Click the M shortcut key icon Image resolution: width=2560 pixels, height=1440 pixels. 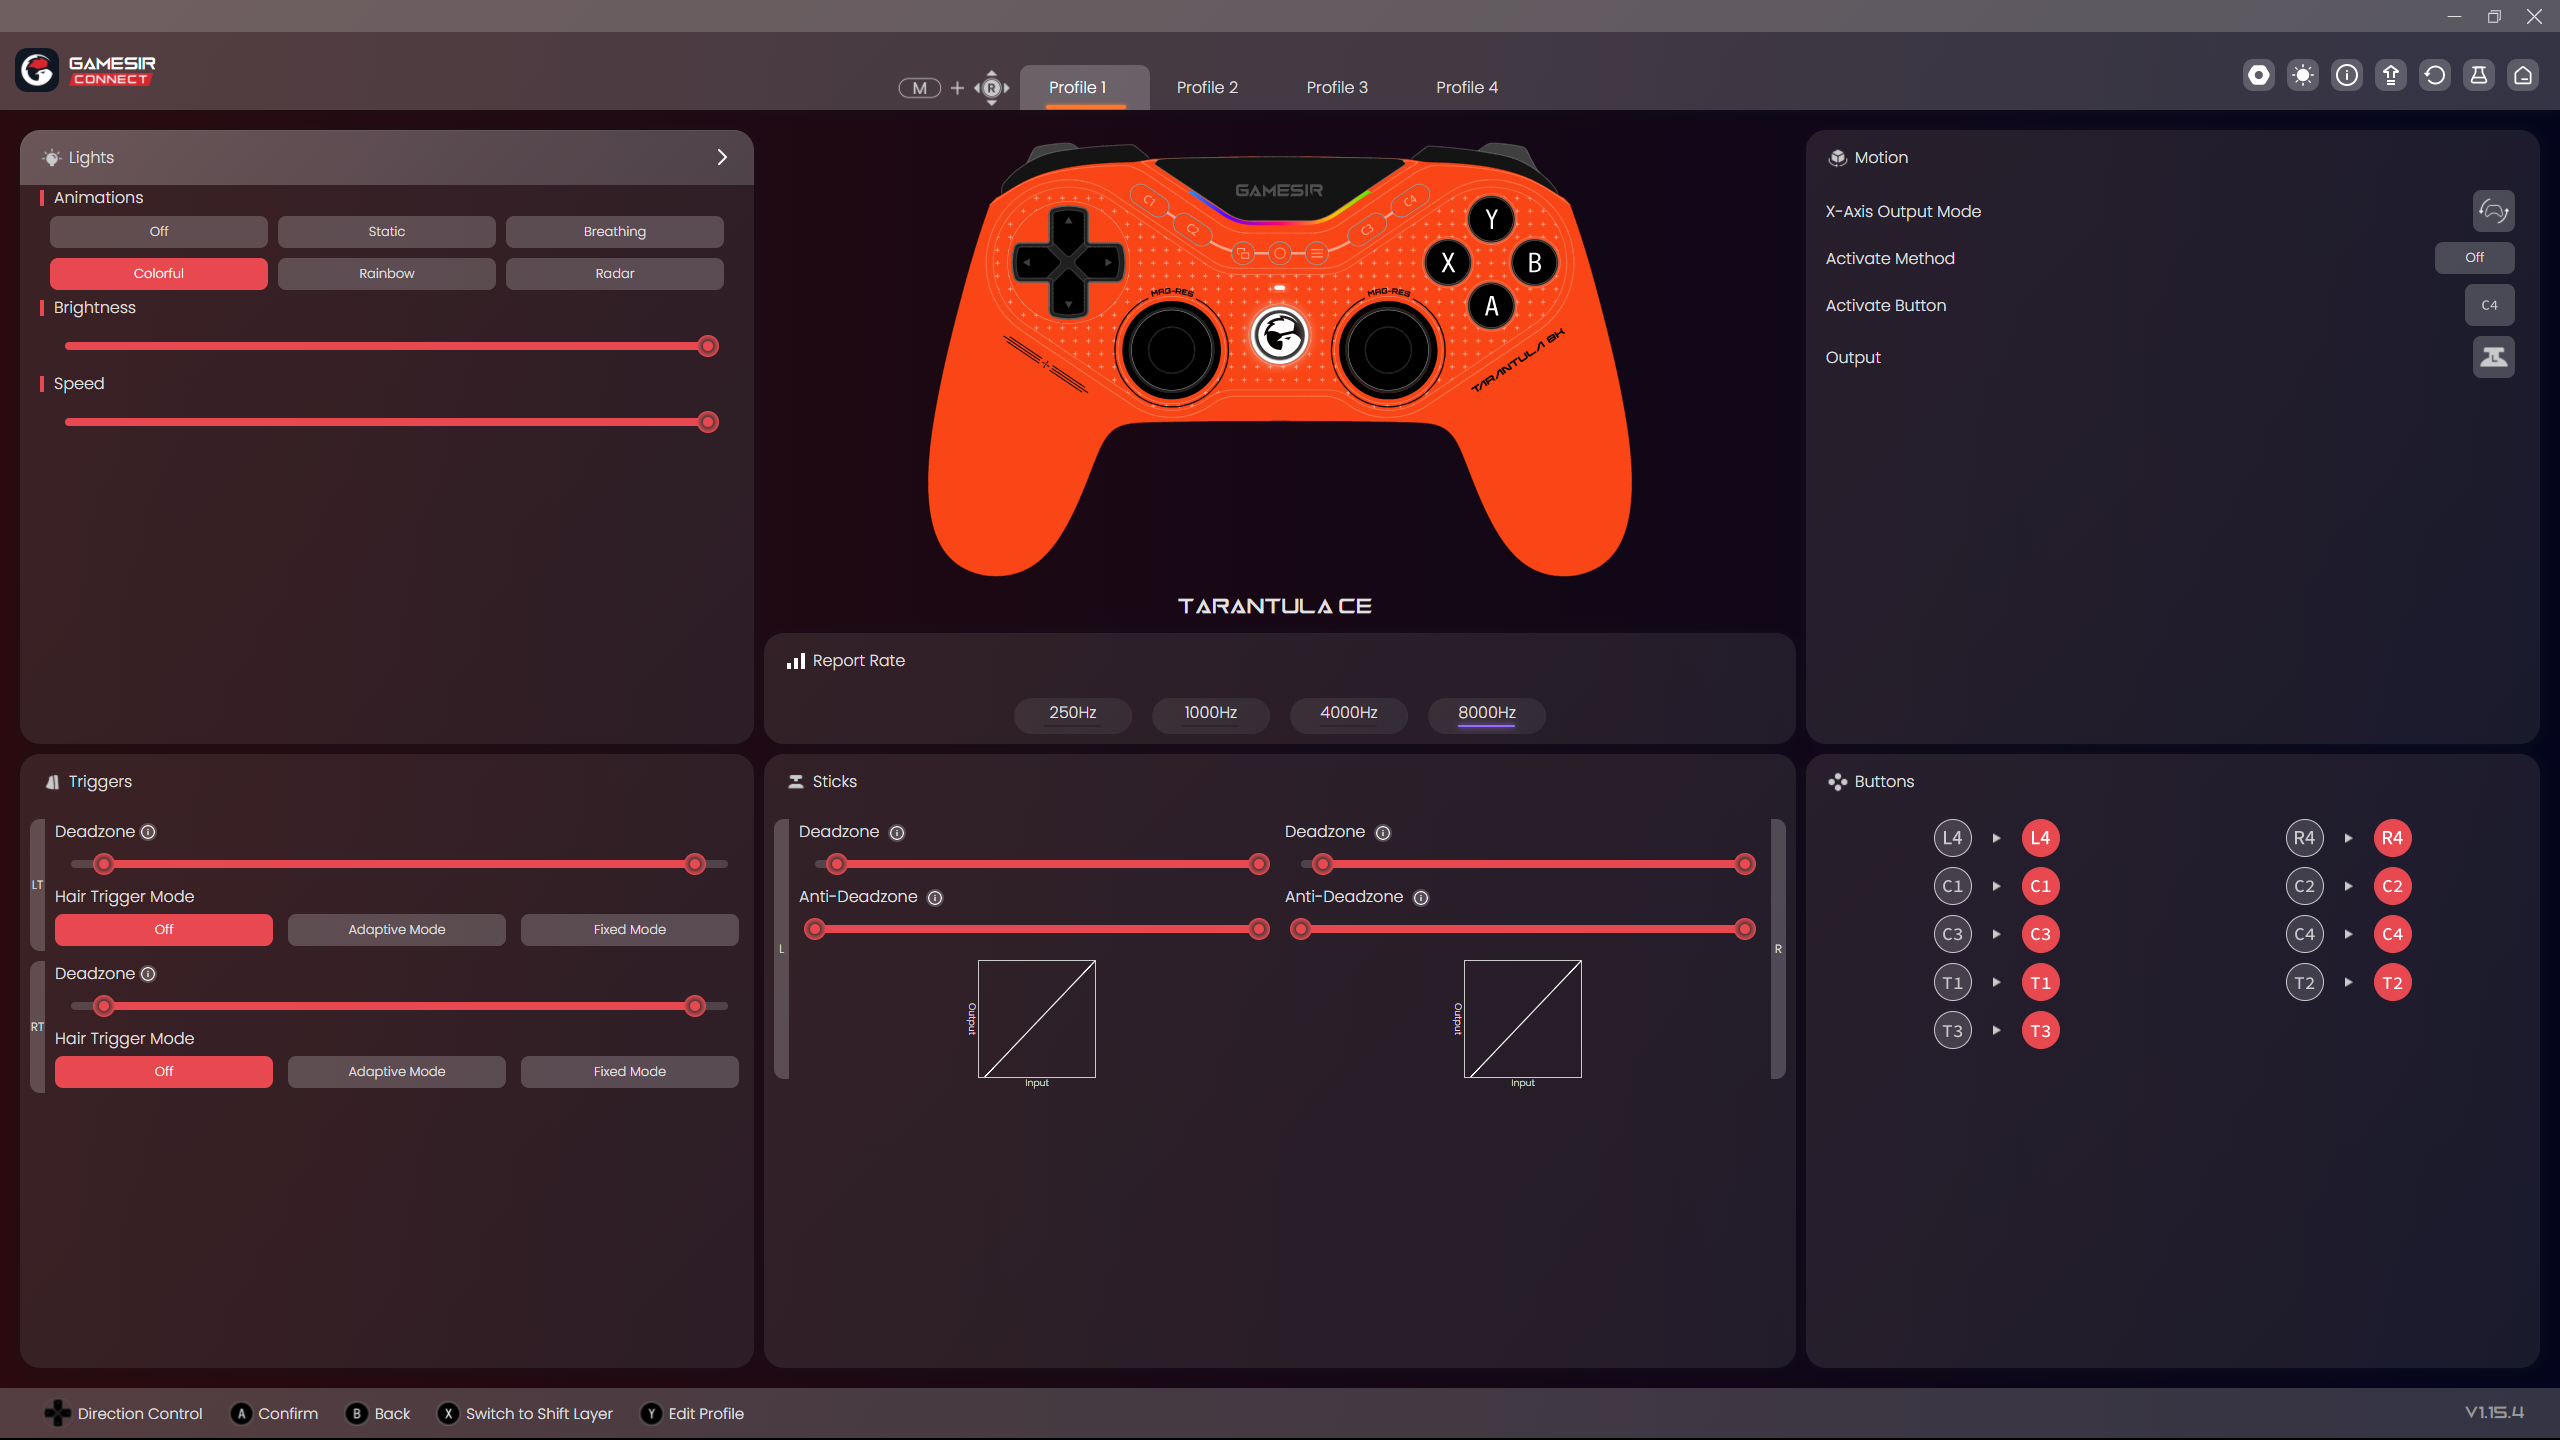coord(920,88)
